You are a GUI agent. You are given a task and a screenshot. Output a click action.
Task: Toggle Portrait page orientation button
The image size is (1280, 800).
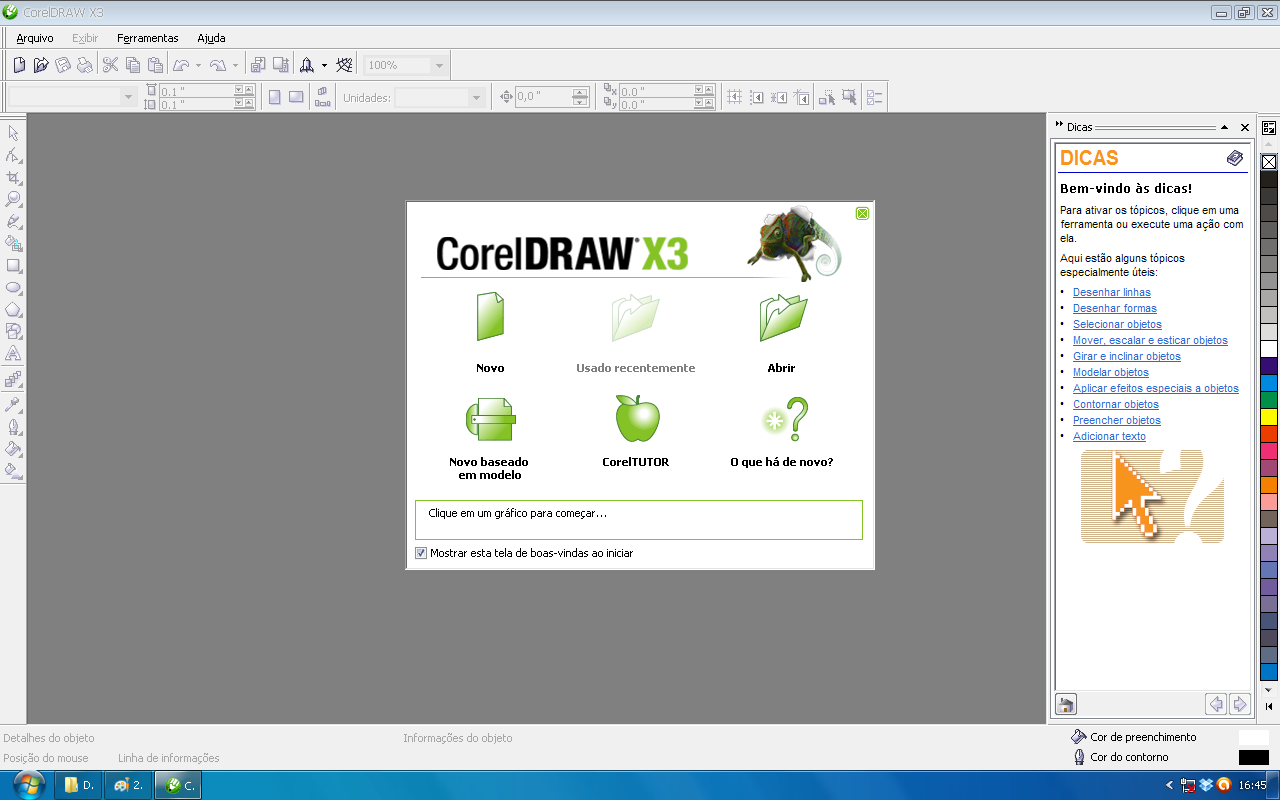click(x=275, y=97)
